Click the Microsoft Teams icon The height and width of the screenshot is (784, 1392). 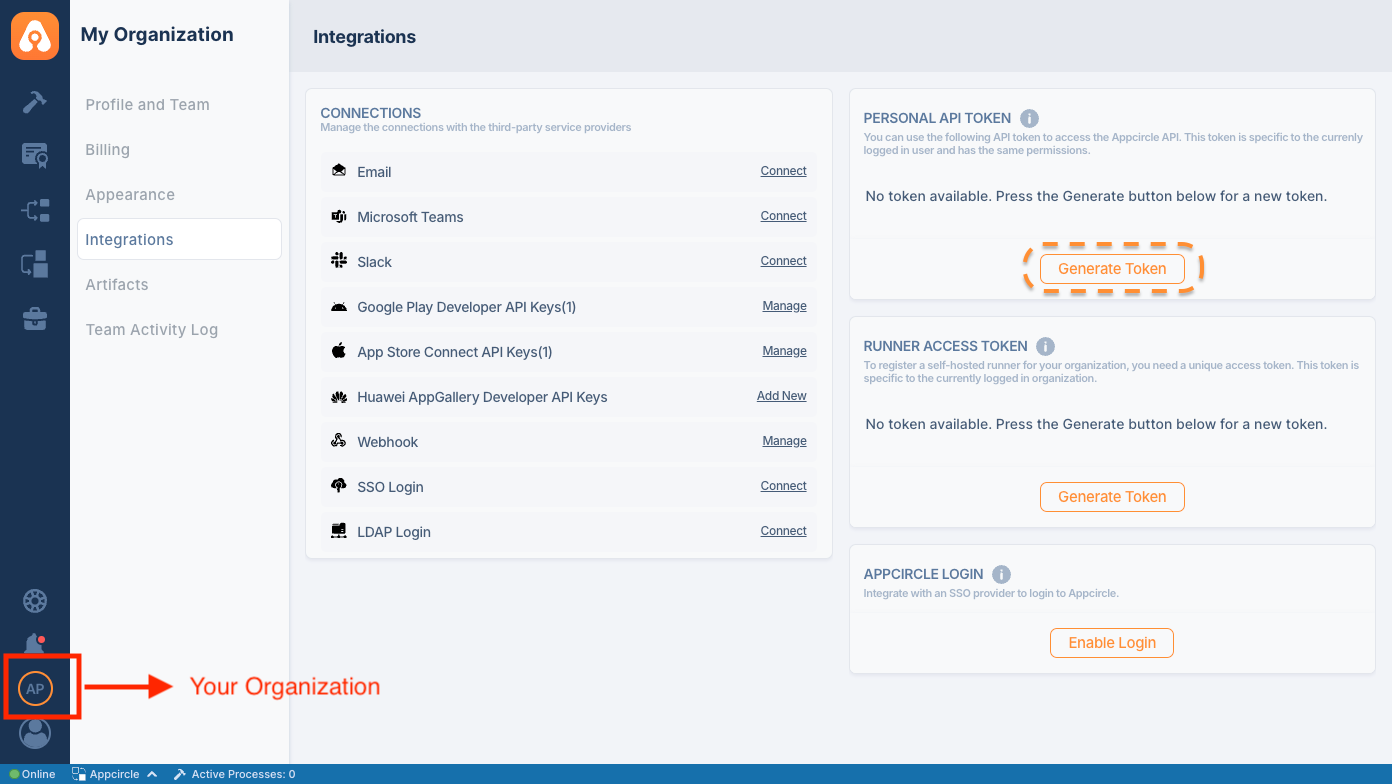point(339,216)
